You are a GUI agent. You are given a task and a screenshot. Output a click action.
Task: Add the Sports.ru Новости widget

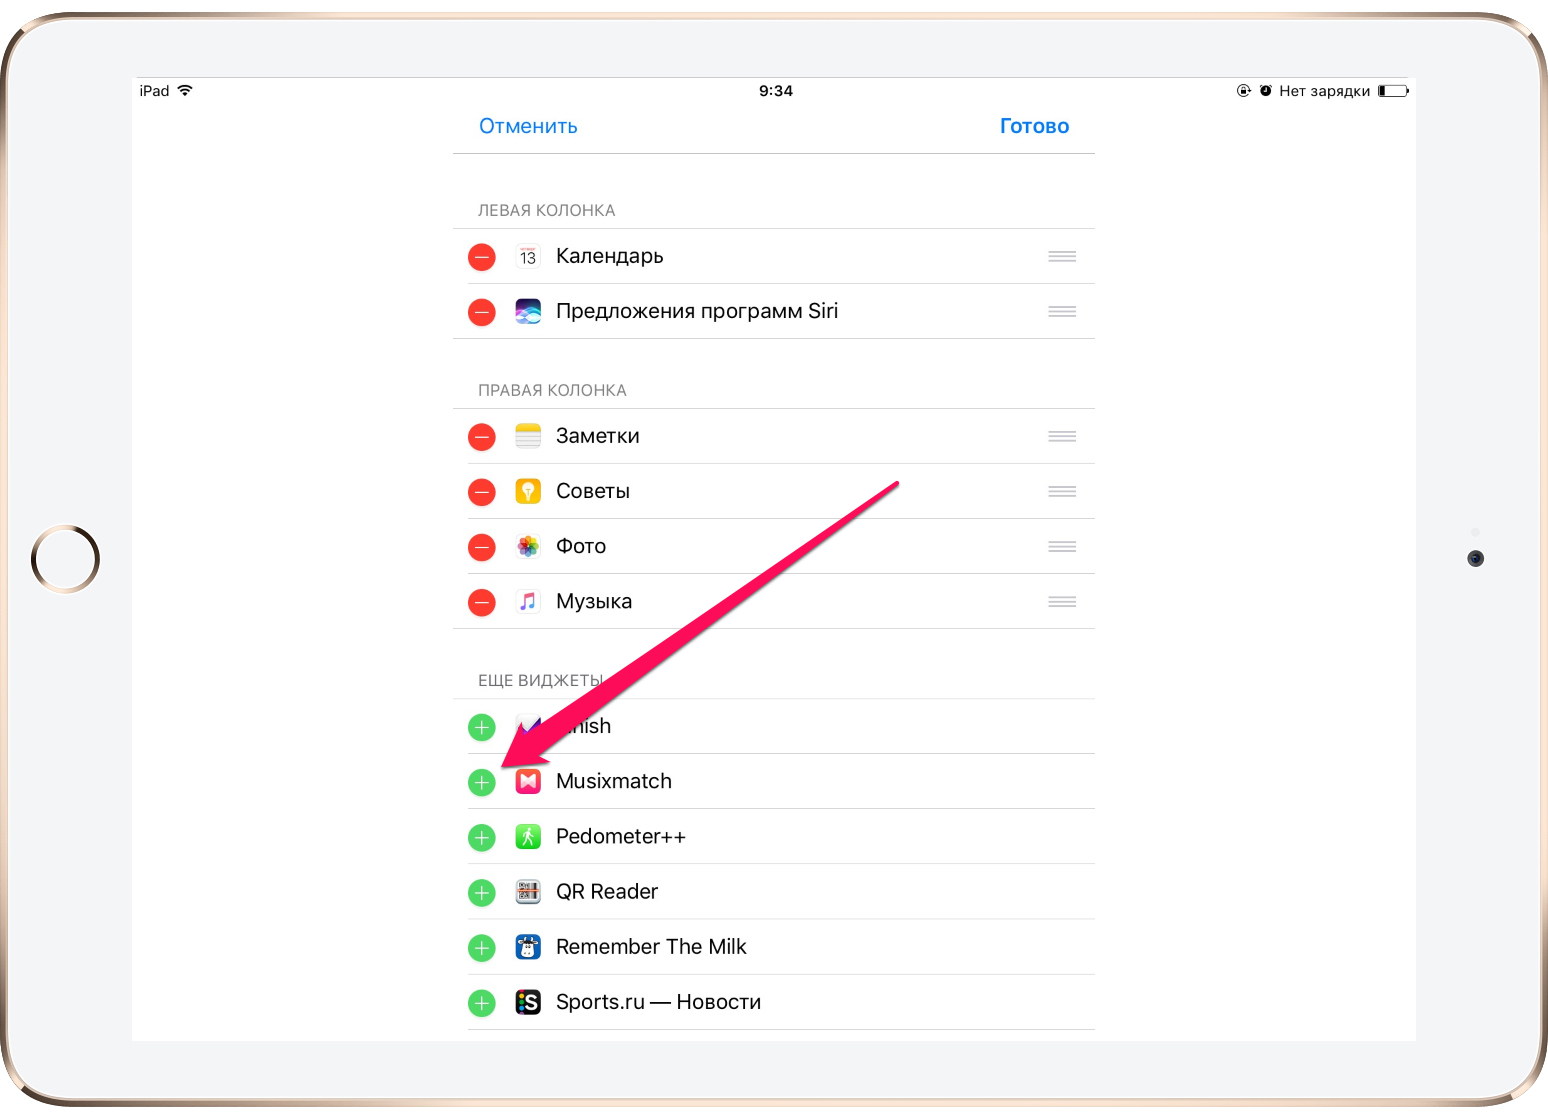point(482,1002)
